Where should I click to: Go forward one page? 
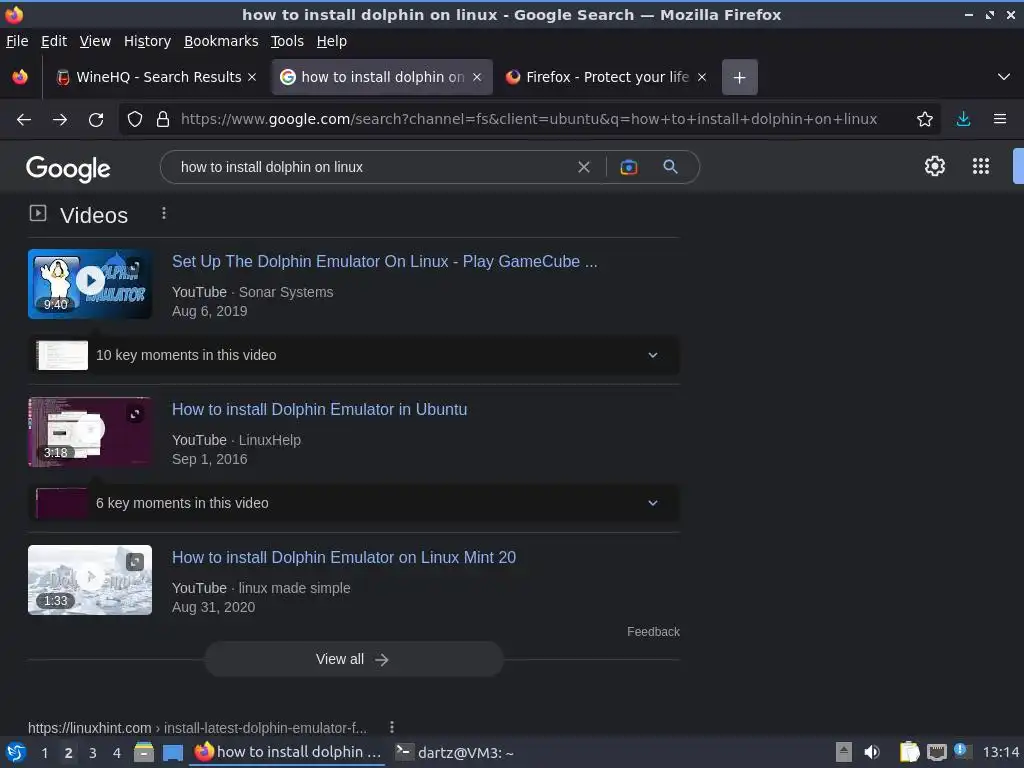(x=60, y=120)
